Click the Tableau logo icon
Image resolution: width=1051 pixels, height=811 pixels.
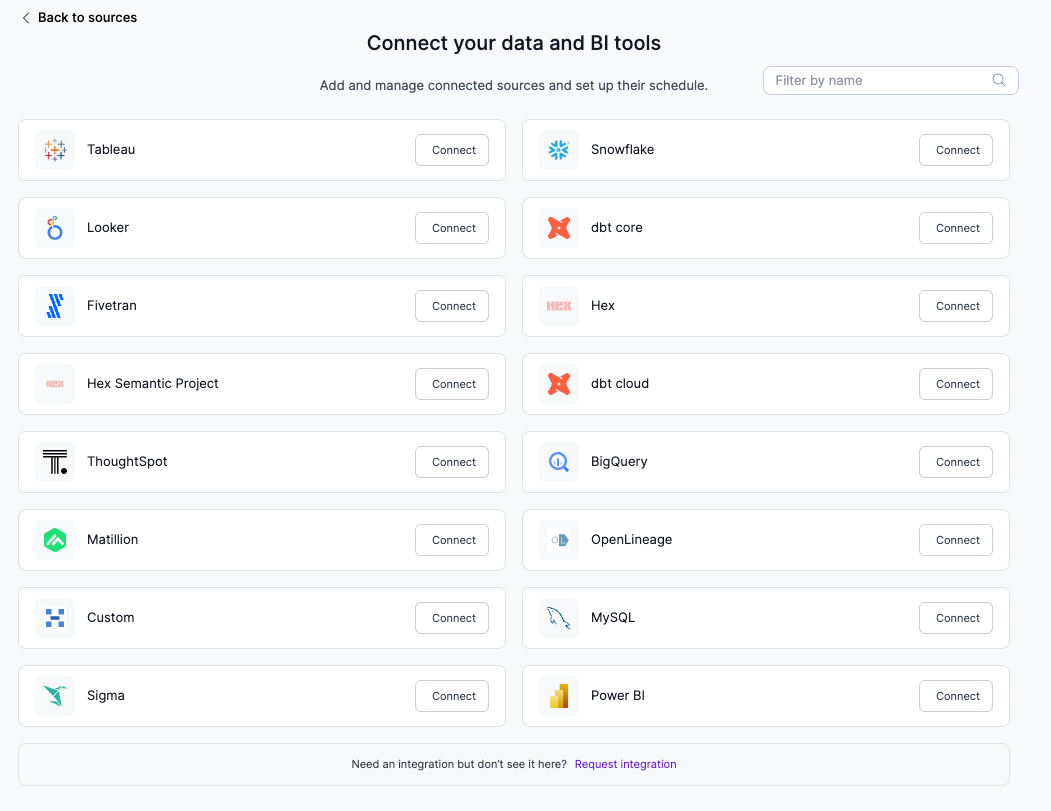[55, 150]
